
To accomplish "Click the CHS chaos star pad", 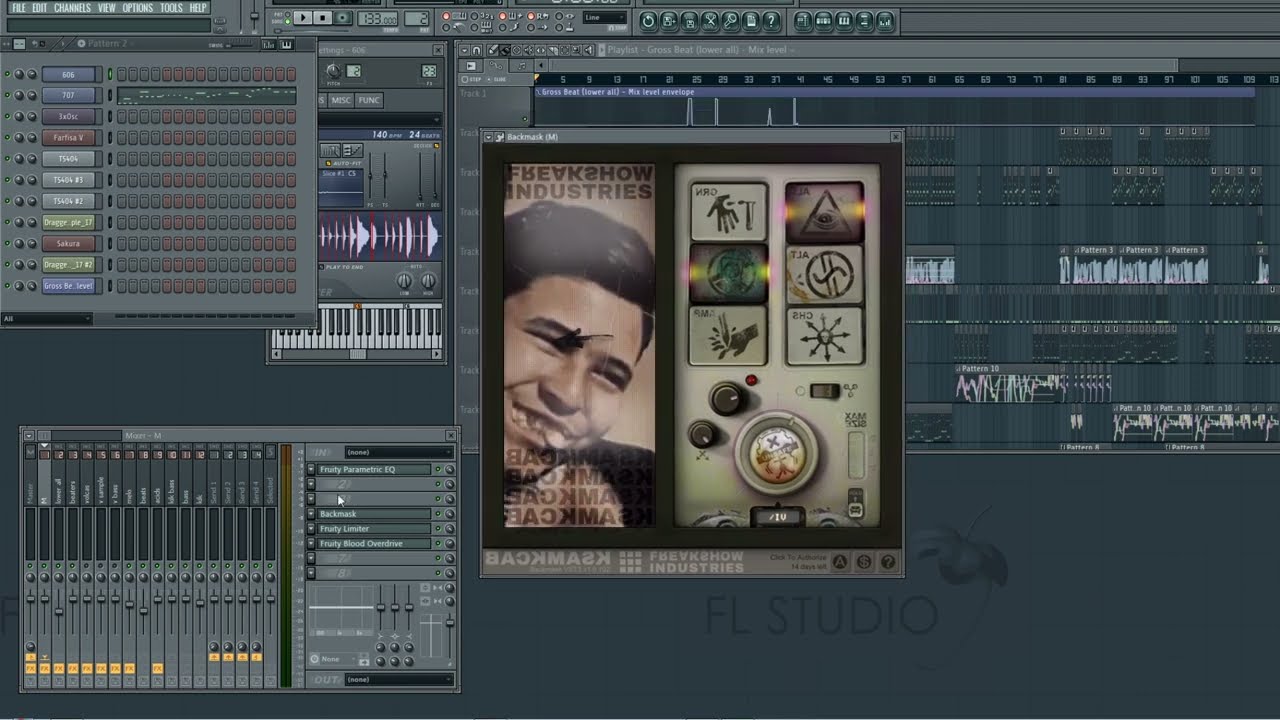I will (x=824, y=336).
